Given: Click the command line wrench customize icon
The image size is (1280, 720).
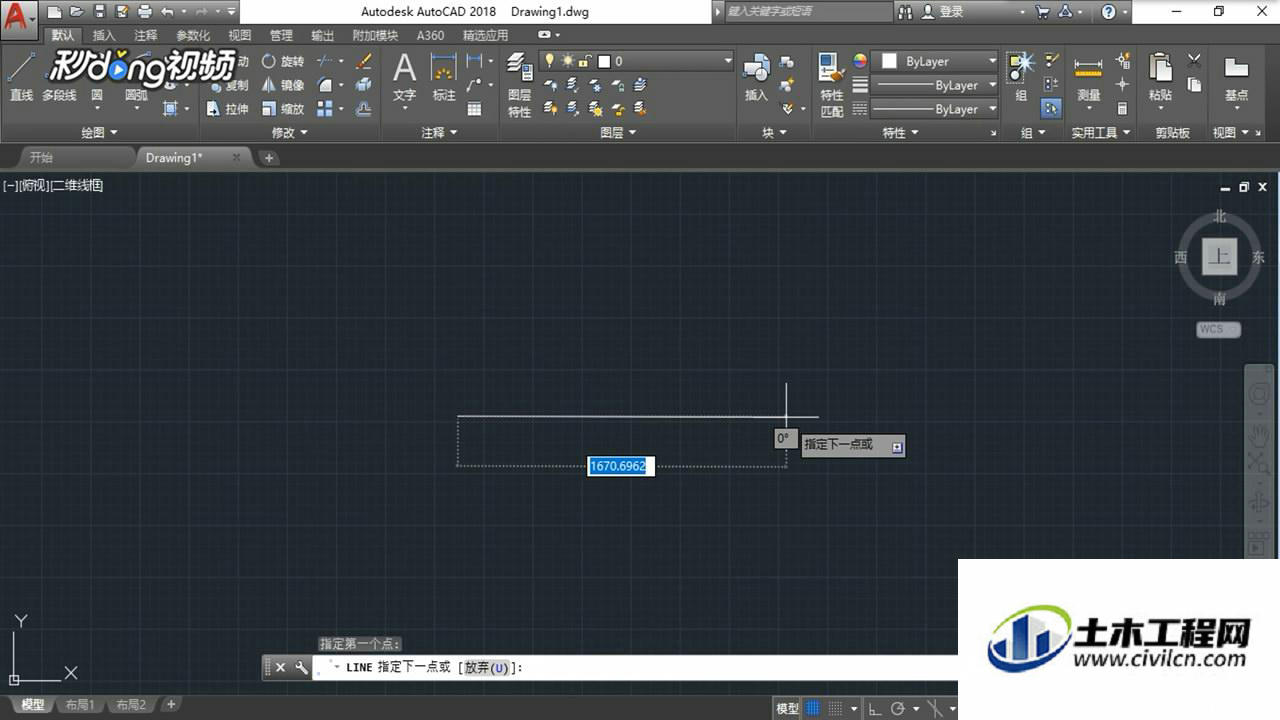Looking at the screenshot, I should click(x=301, y=667).
